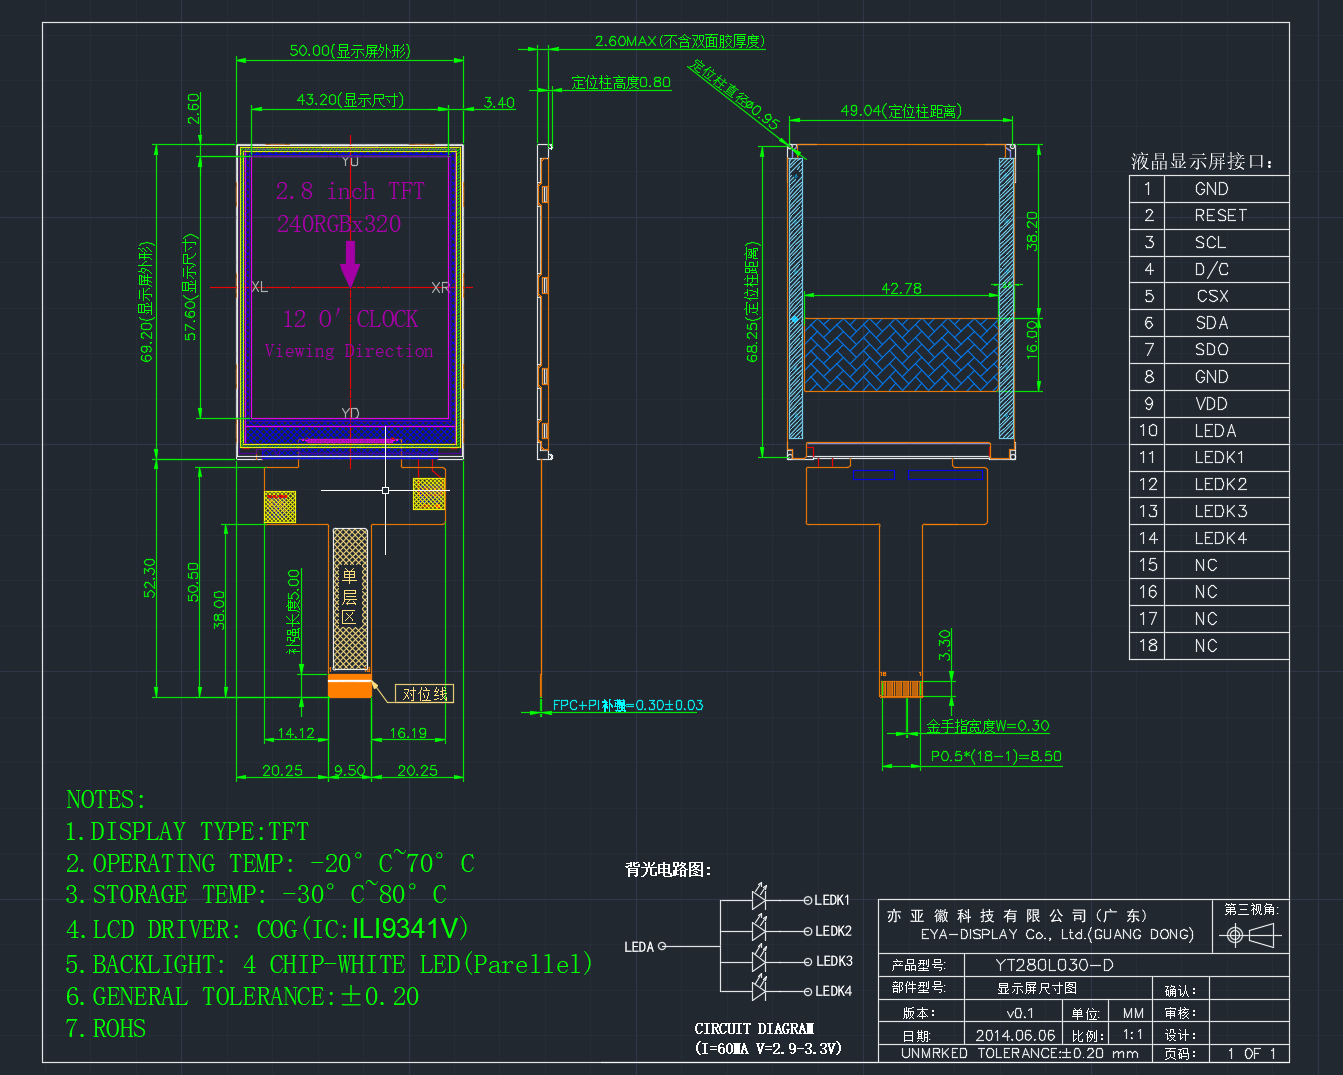Click the "52.30" FPC length dimension

(x=150, y=578)
